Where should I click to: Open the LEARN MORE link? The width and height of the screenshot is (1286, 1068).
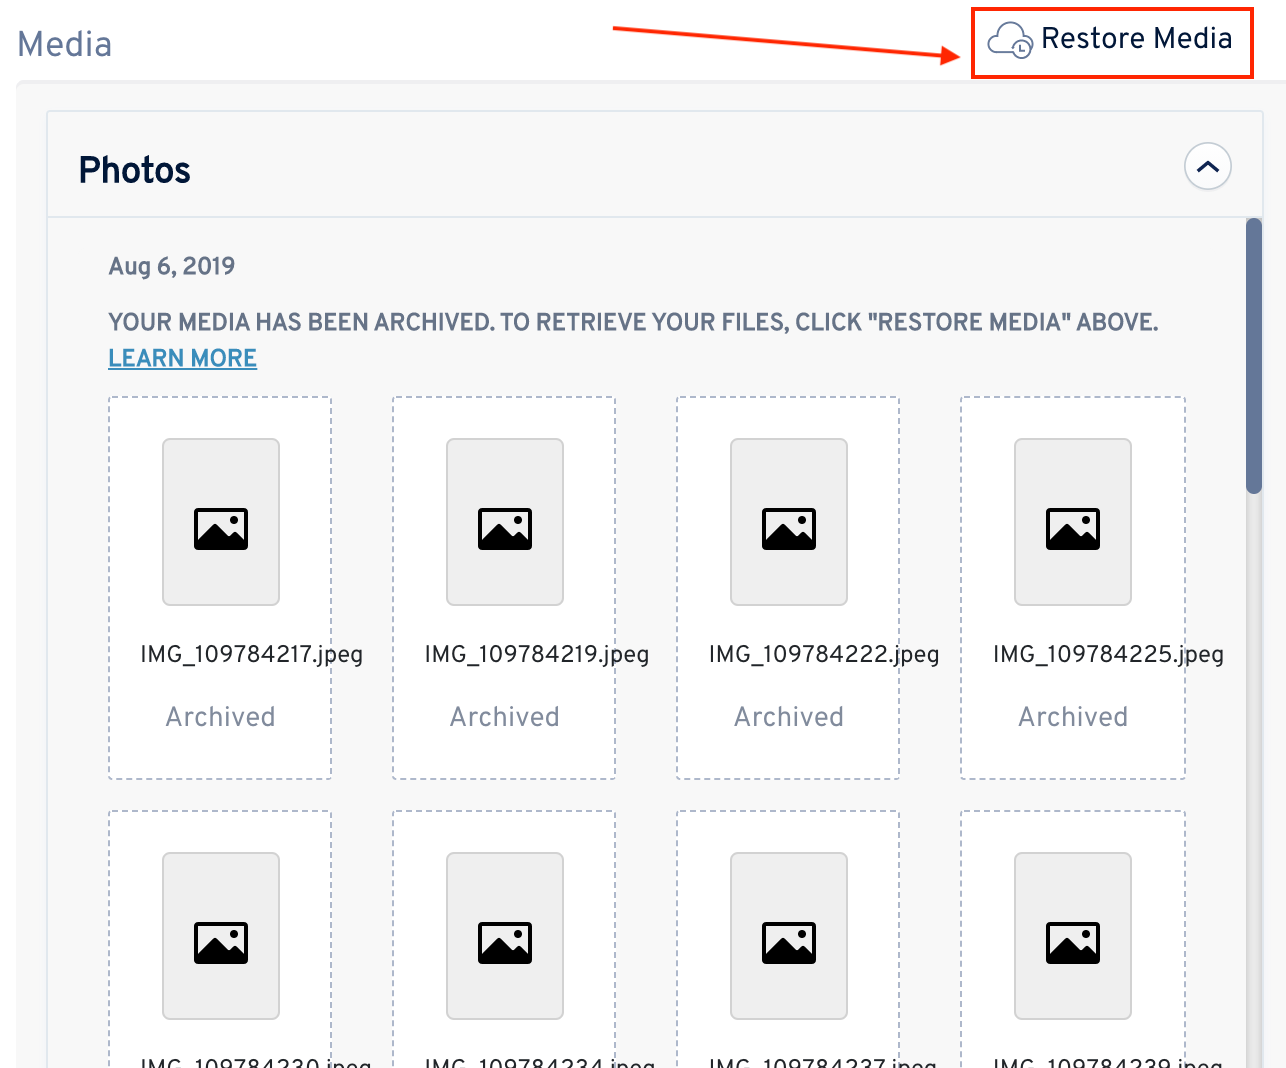[x=182, y=358]
